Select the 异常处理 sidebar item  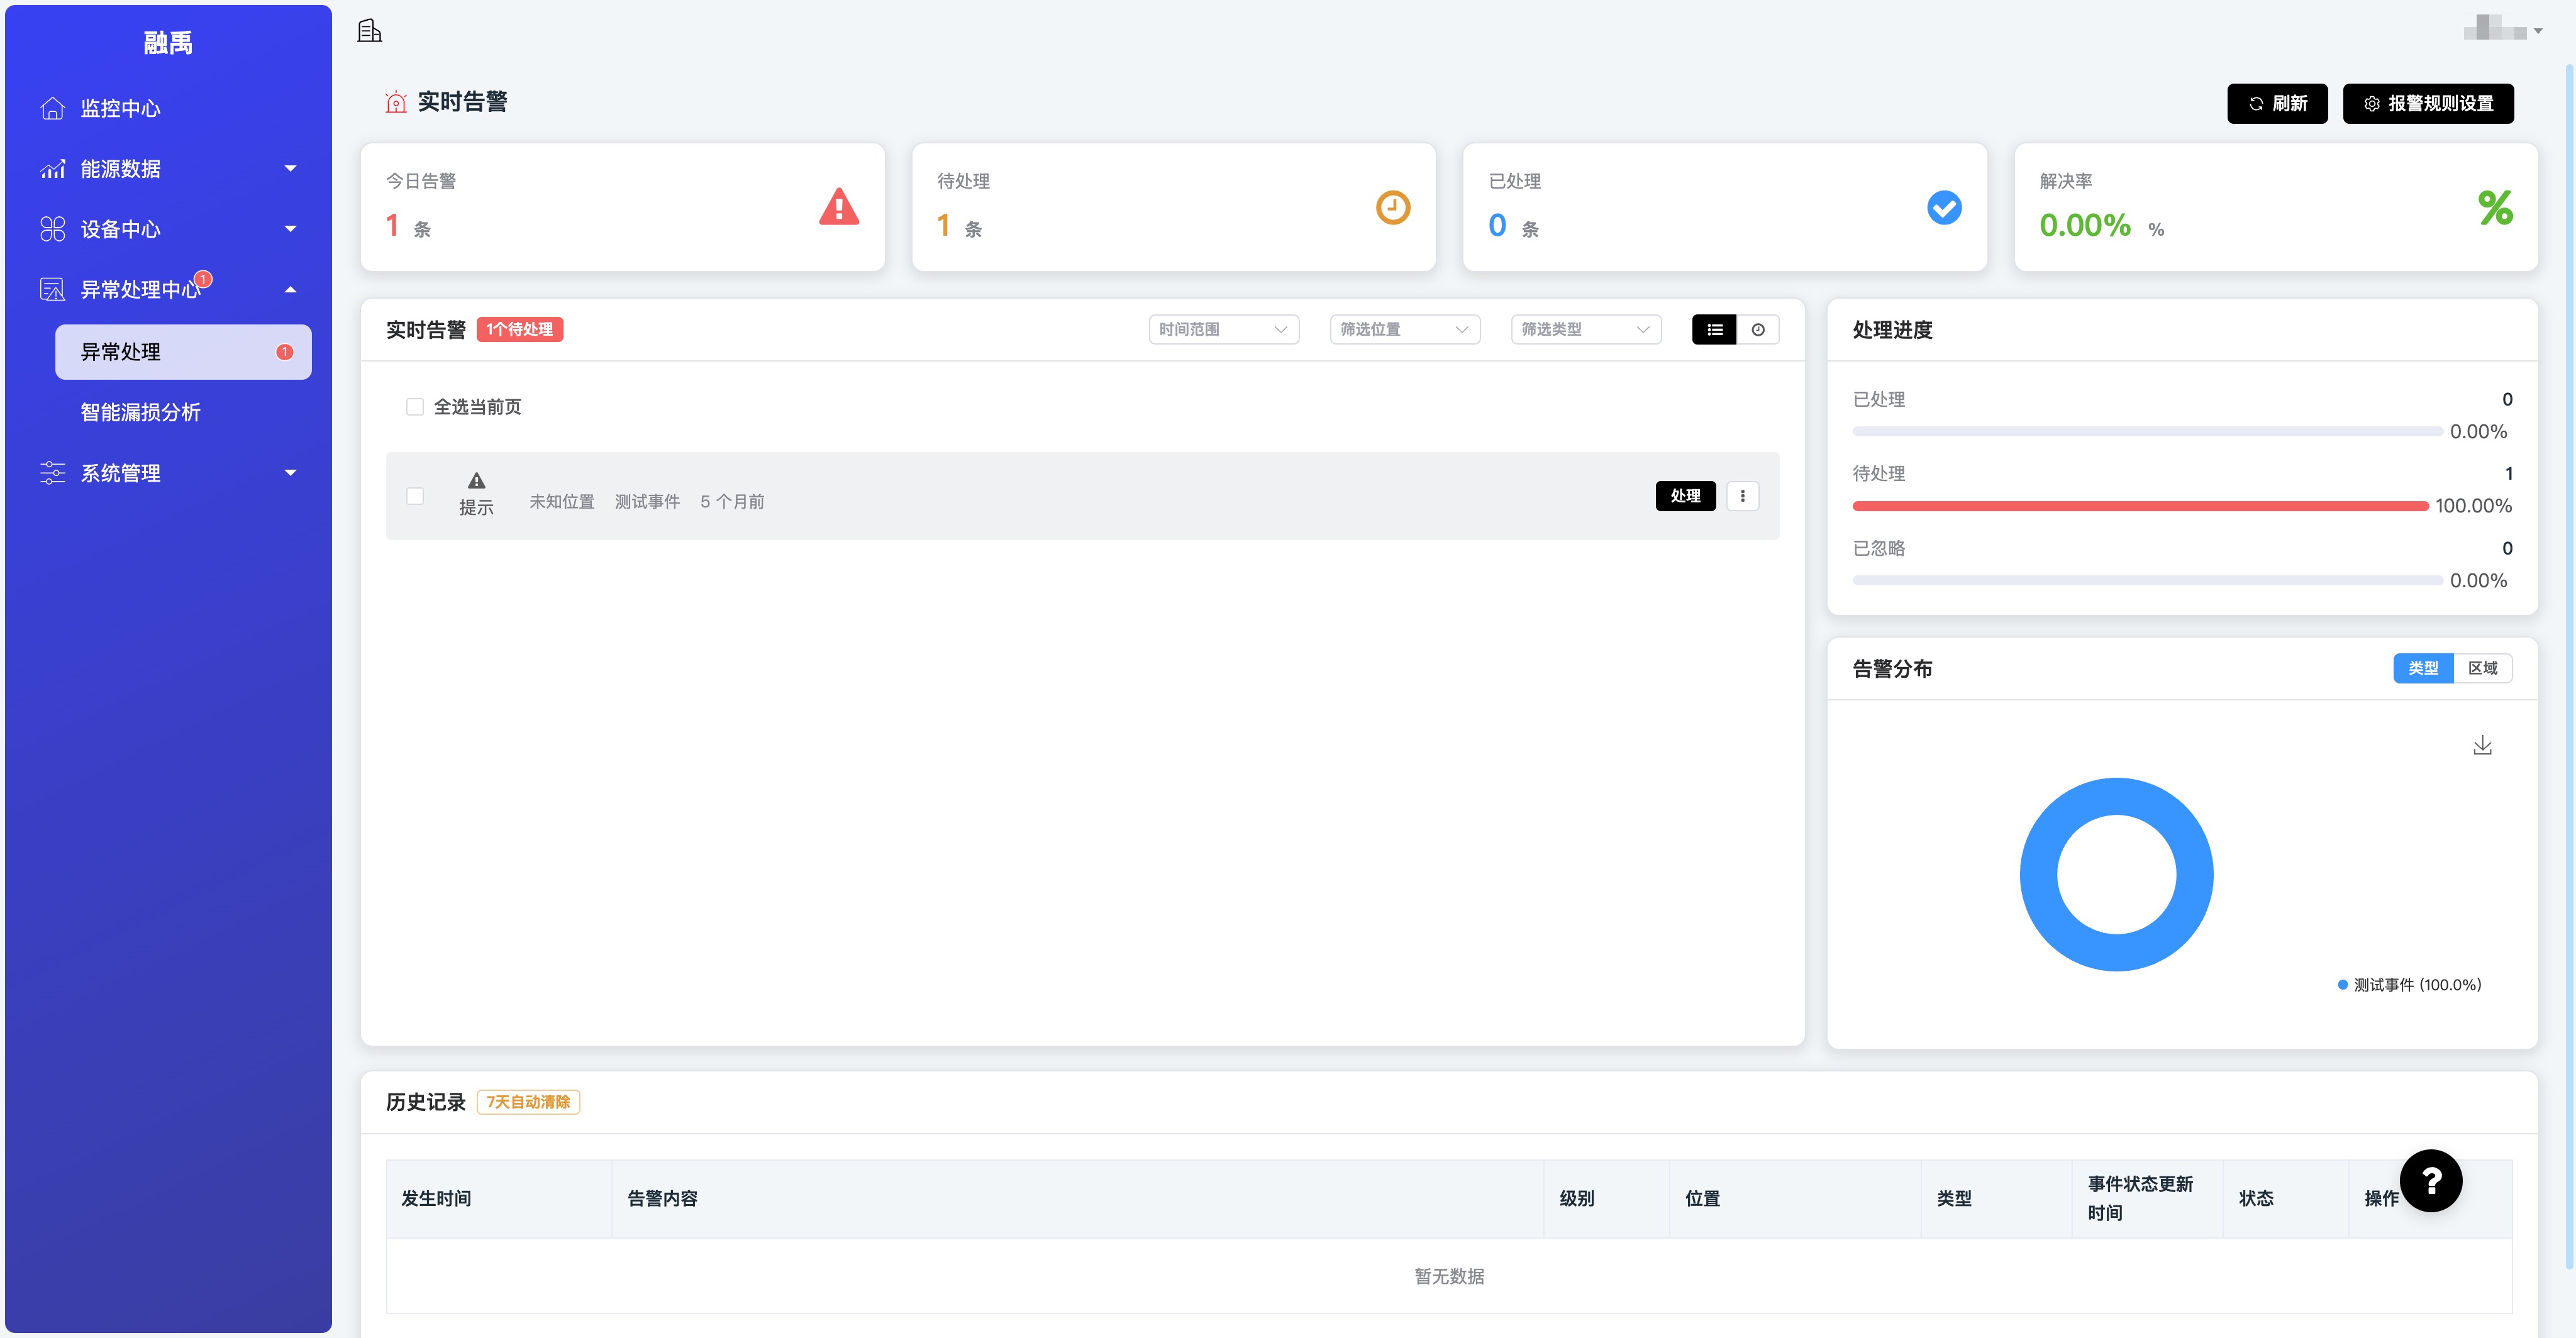click(183, 352)
